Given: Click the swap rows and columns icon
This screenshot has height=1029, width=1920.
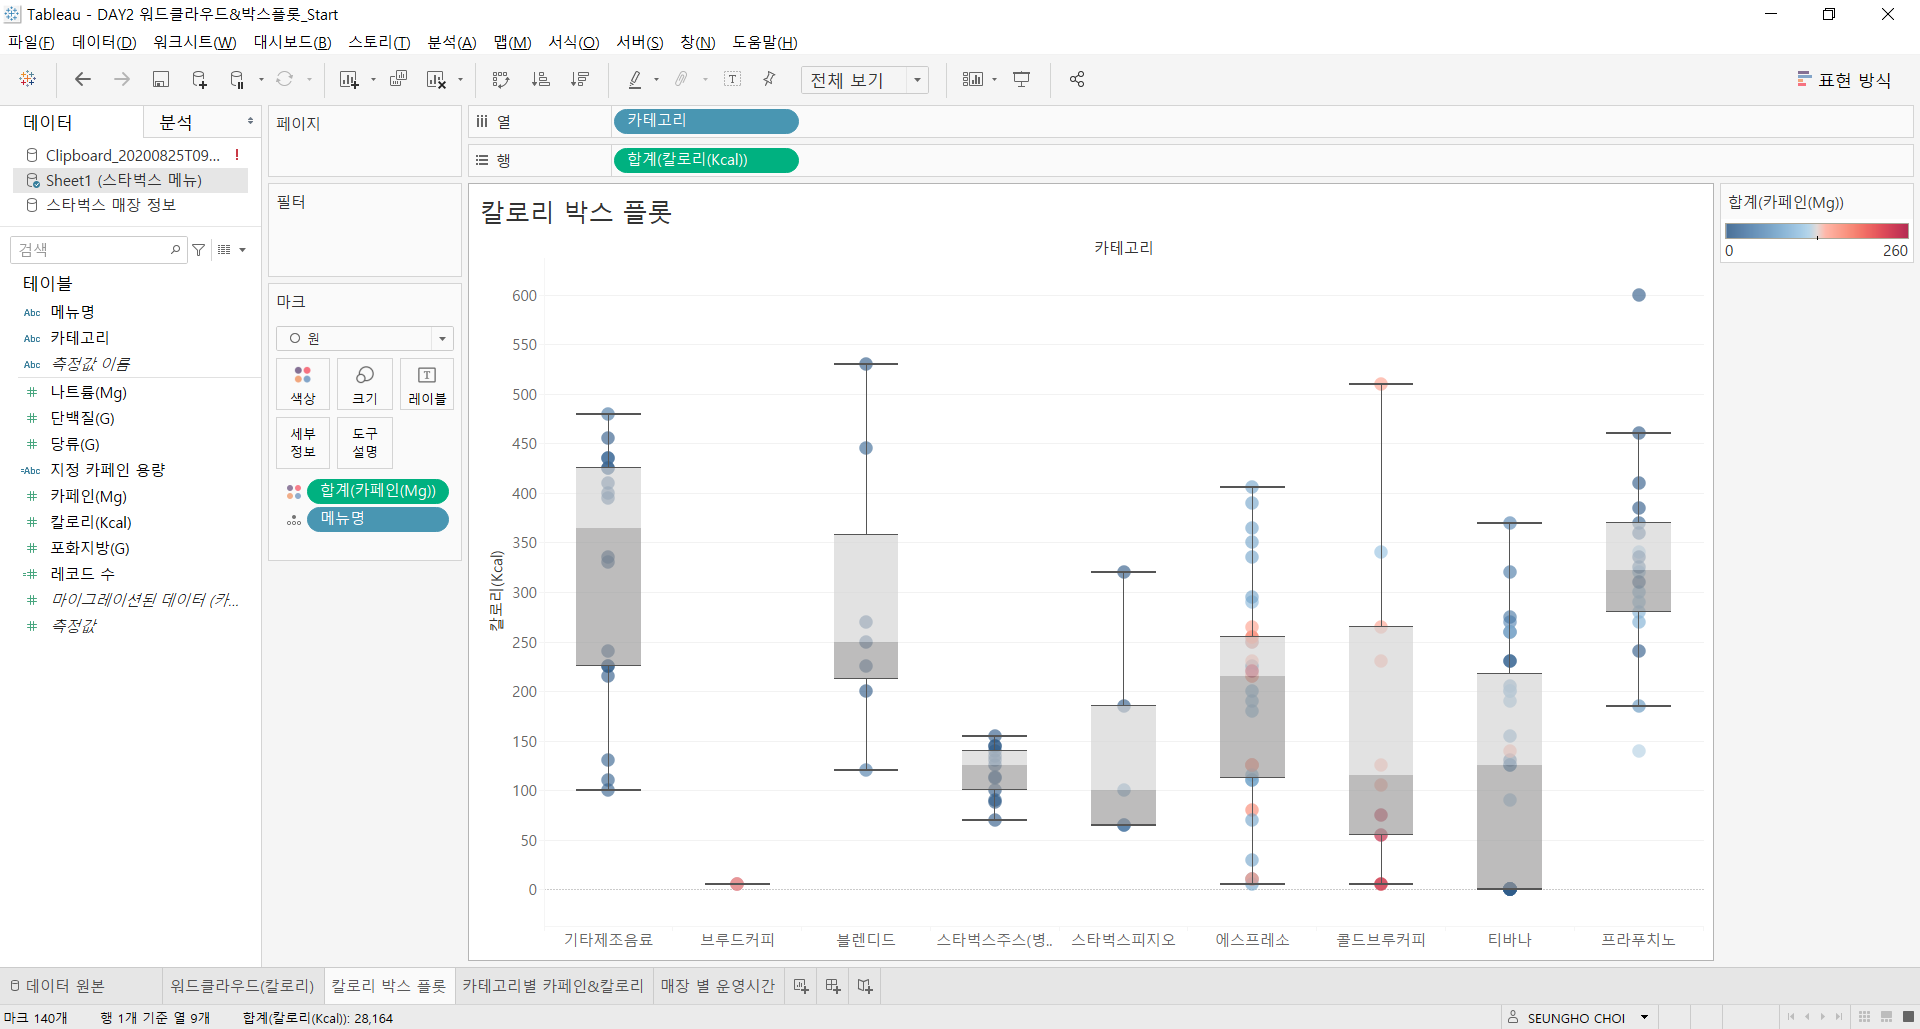Looking at the screenshot, I should click(x=501, y=79).
